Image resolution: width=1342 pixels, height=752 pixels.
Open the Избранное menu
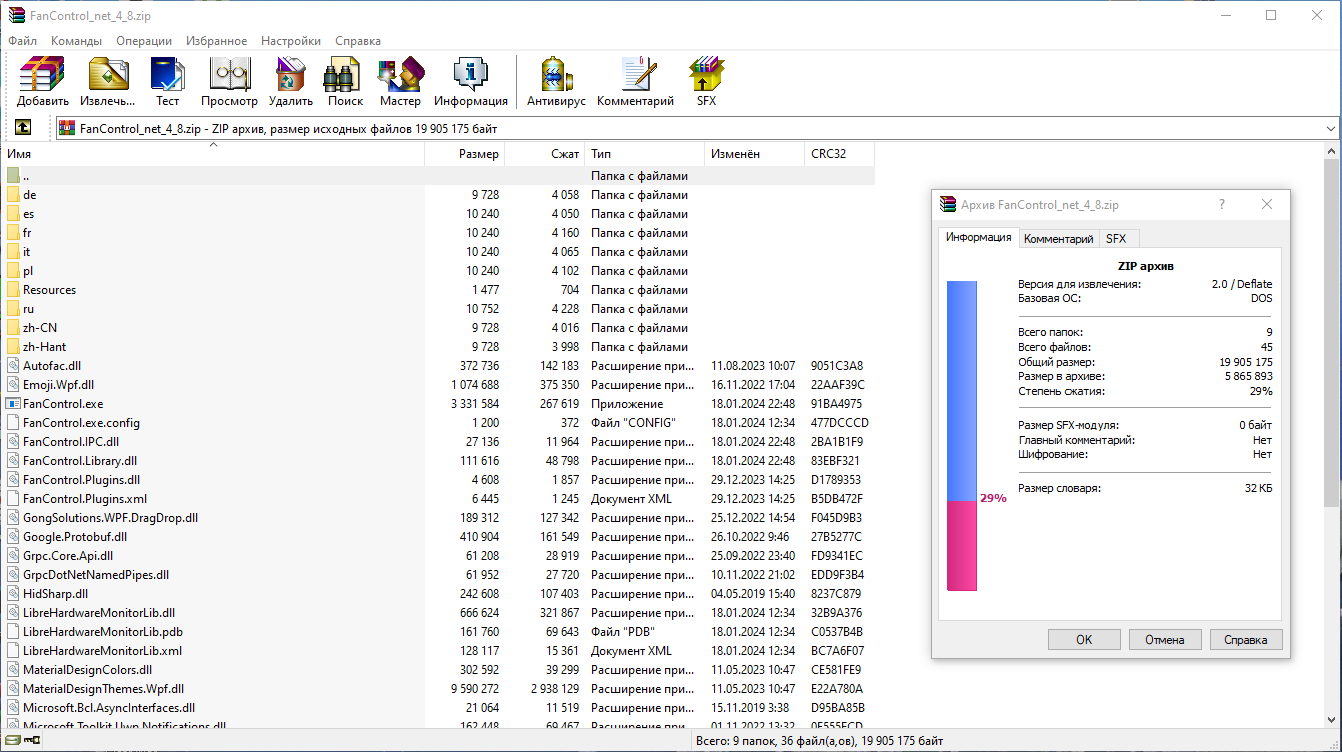[x=216, y=41]
